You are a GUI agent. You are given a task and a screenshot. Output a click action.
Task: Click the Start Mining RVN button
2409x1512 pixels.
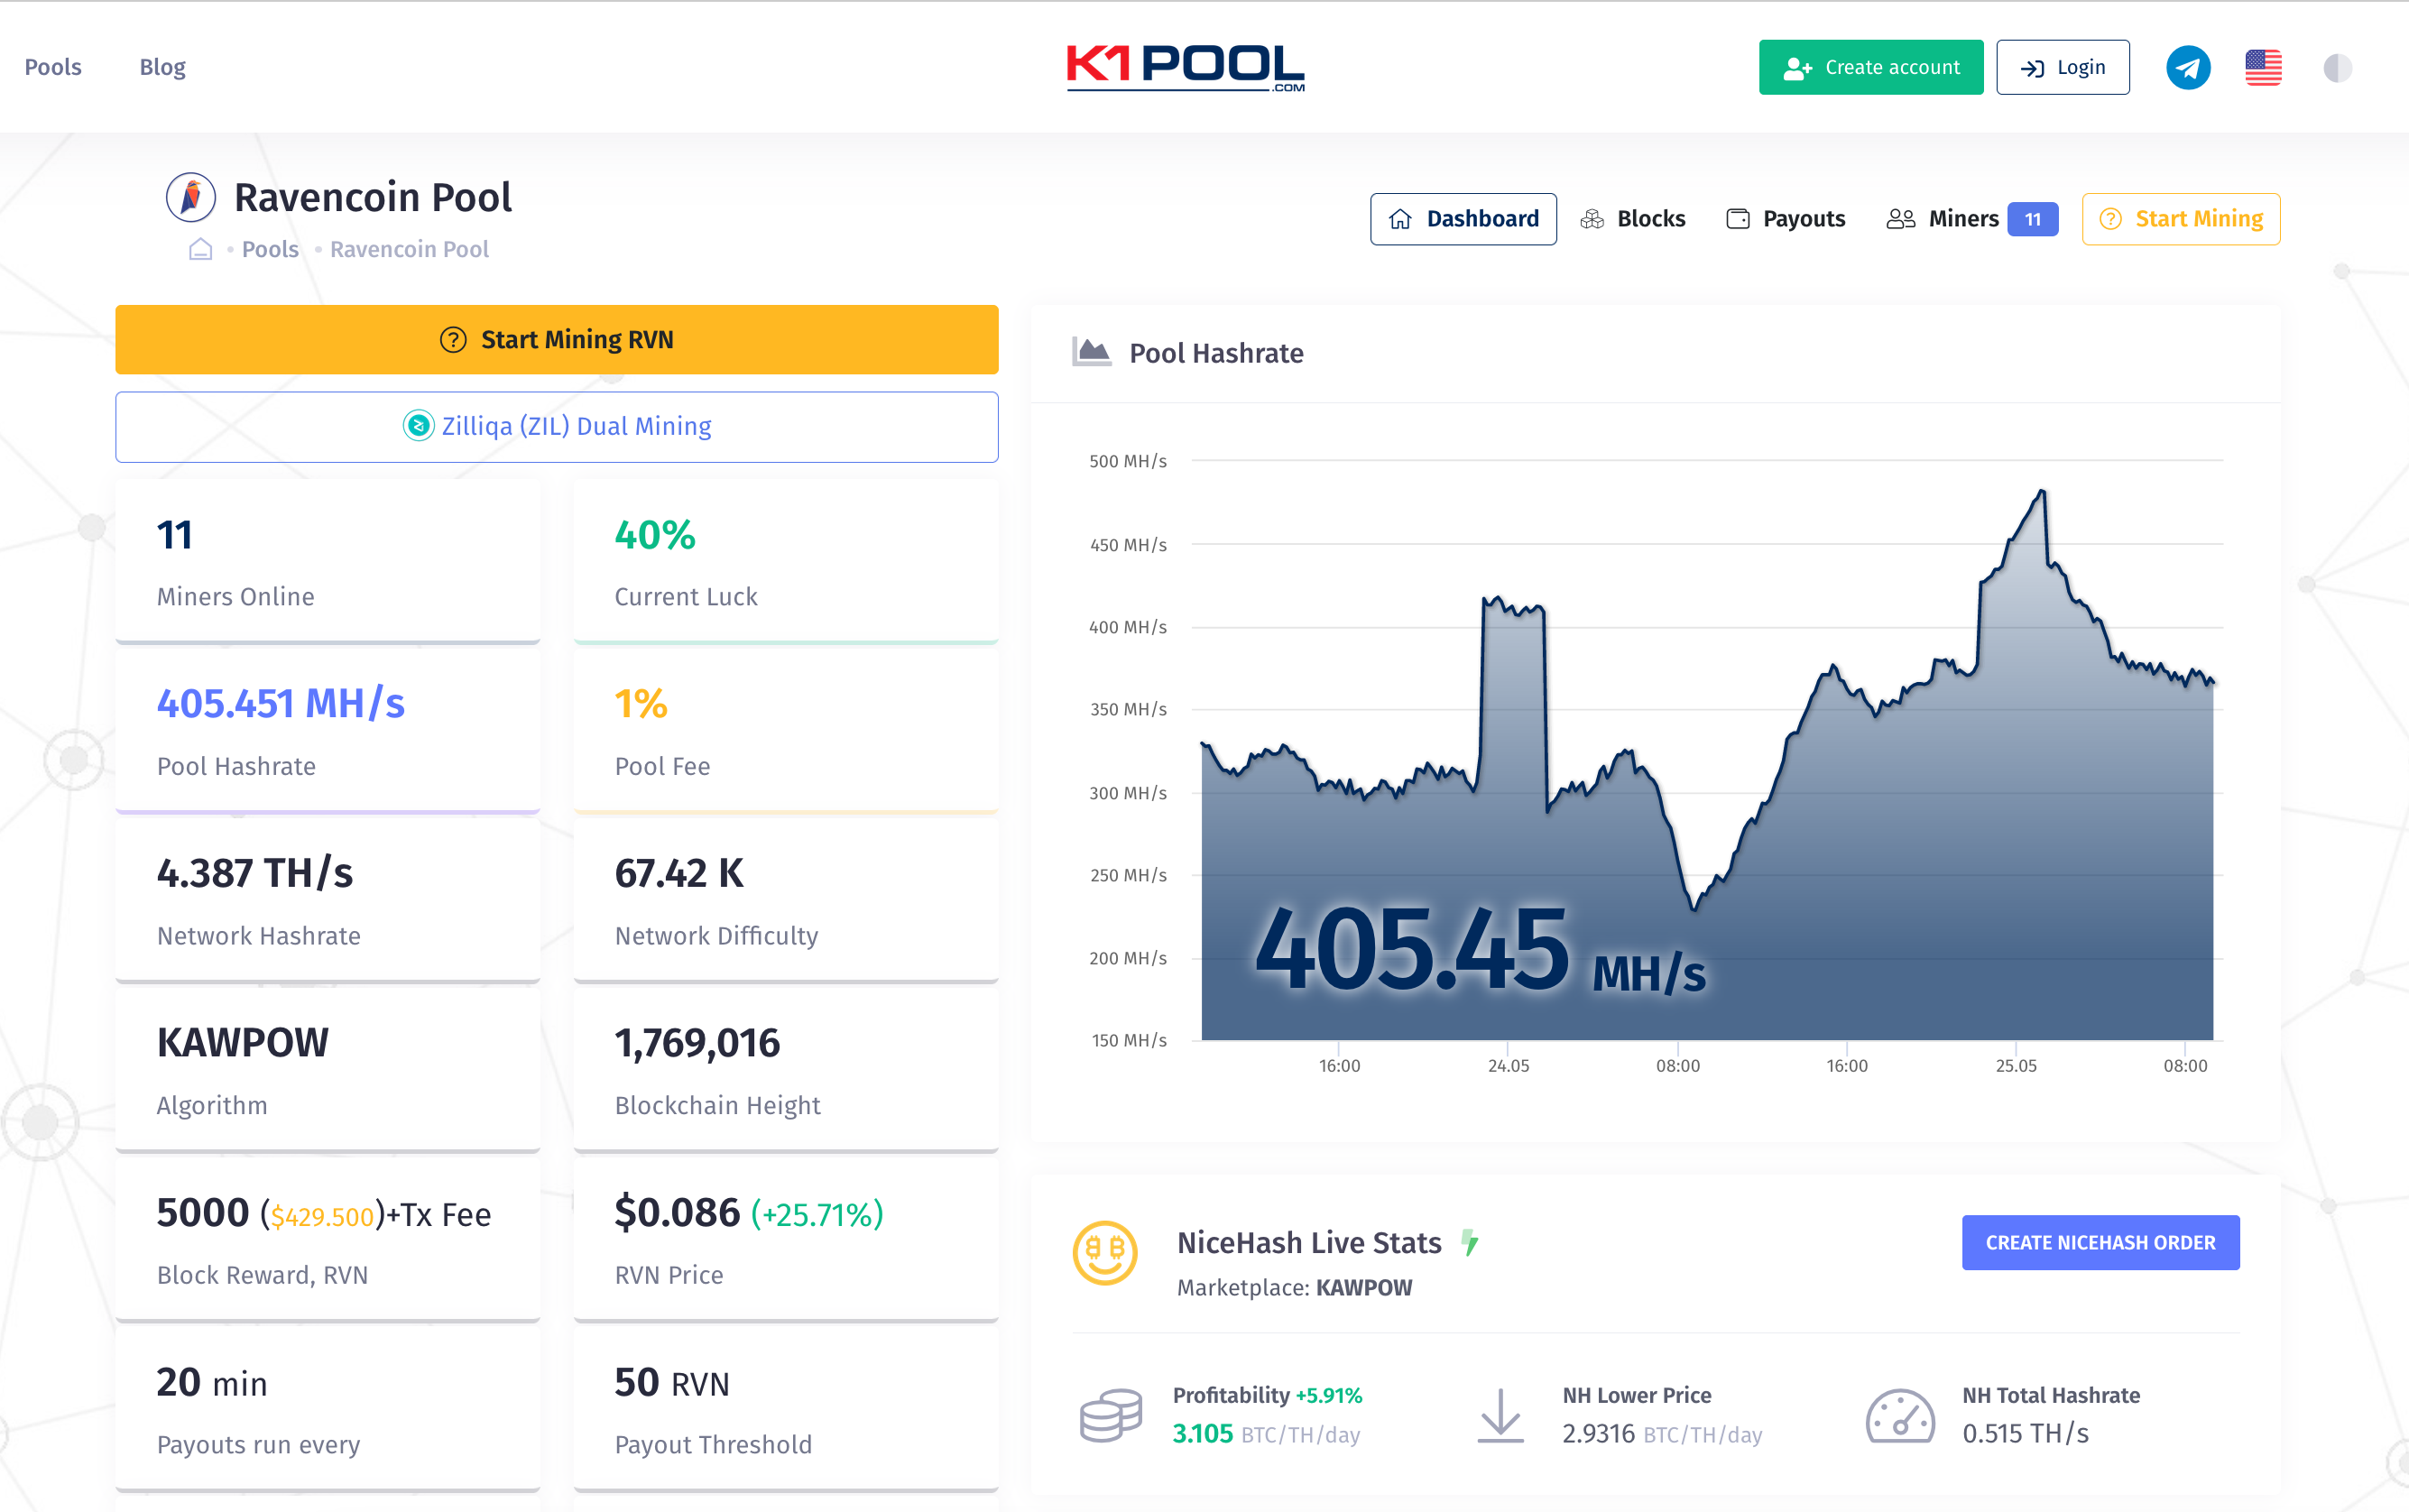coord(556,340)
